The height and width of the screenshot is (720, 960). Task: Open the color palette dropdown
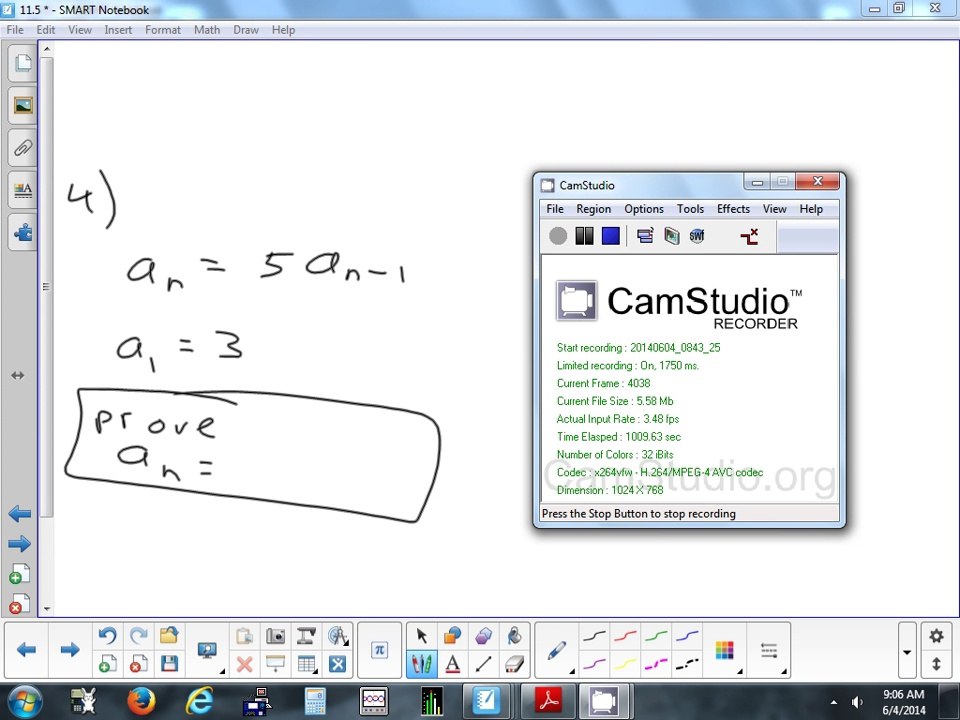(x=726, y=650)
